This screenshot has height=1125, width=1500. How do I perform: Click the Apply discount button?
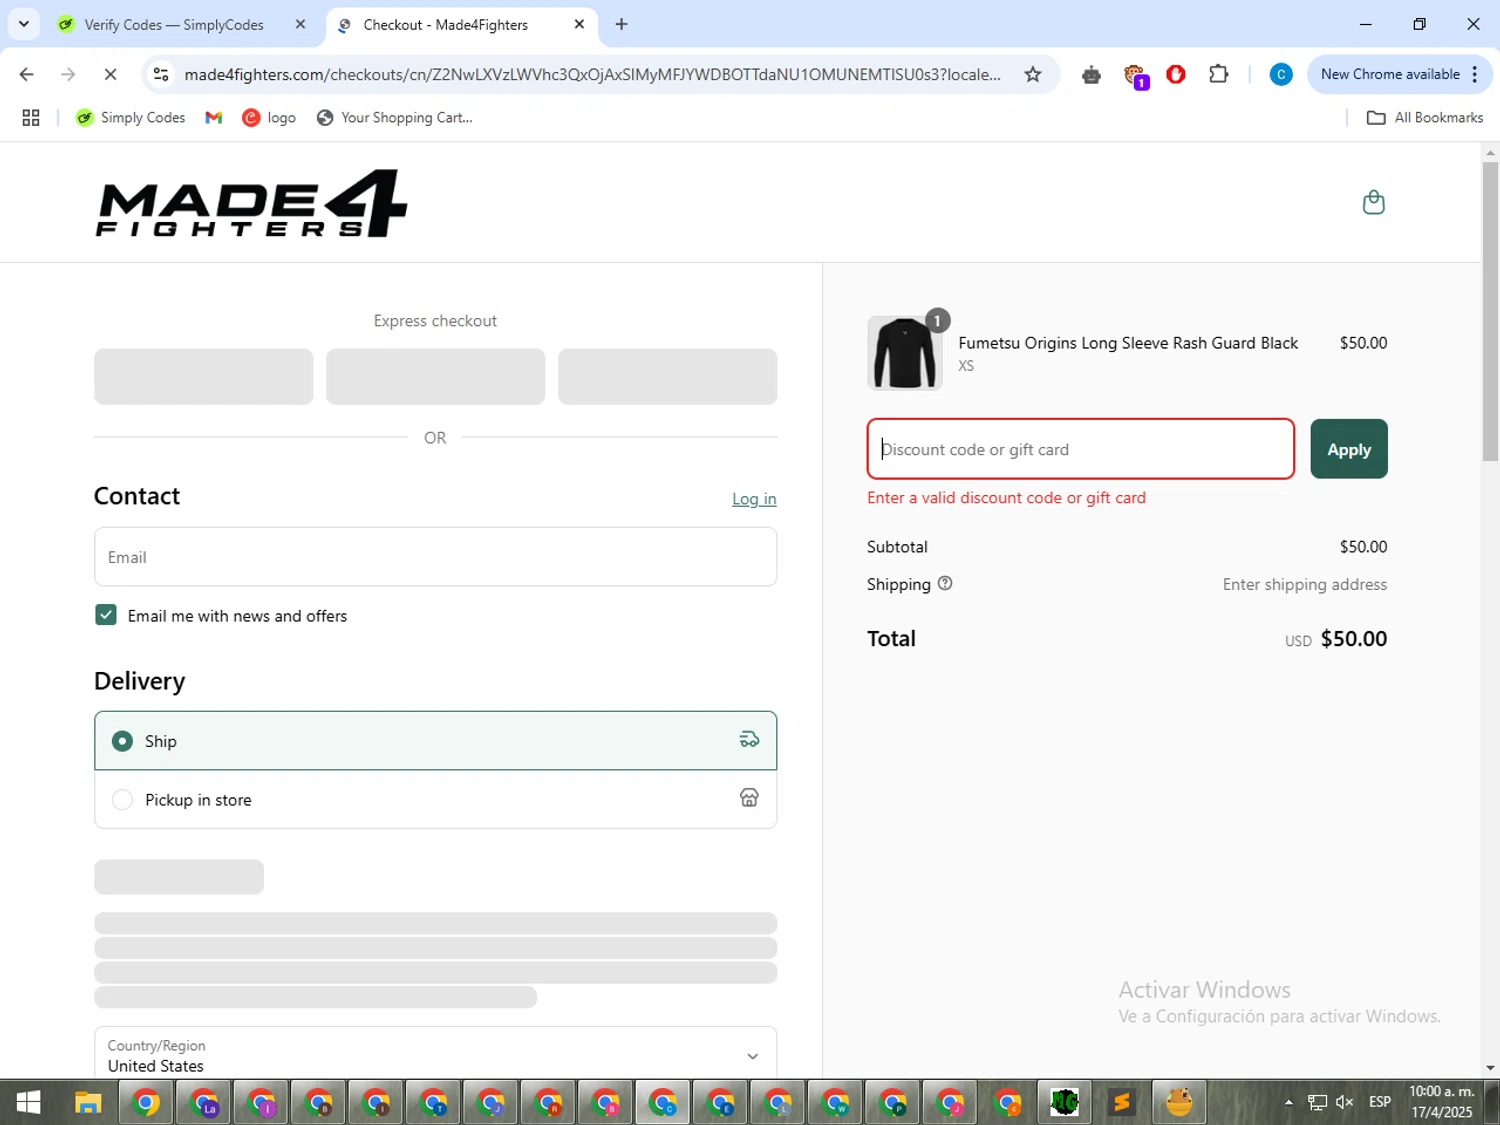1349,449
